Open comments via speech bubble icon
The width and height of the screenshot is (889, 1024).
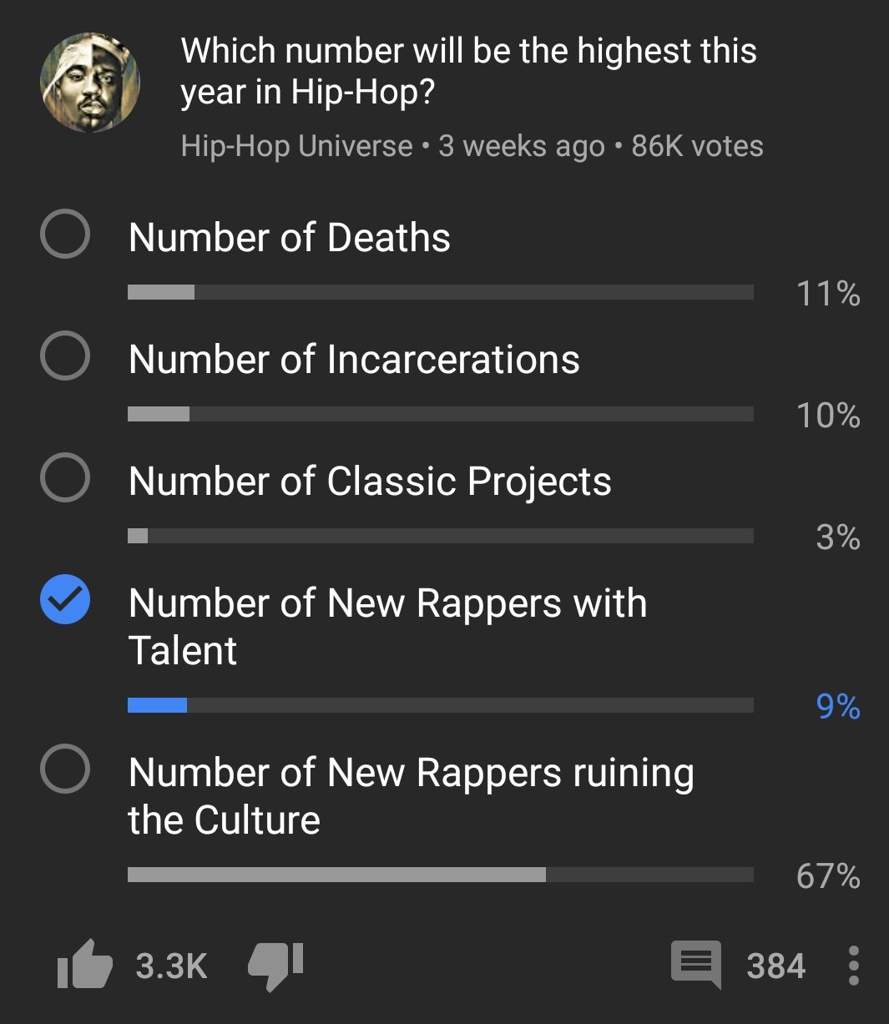[696, 964]
